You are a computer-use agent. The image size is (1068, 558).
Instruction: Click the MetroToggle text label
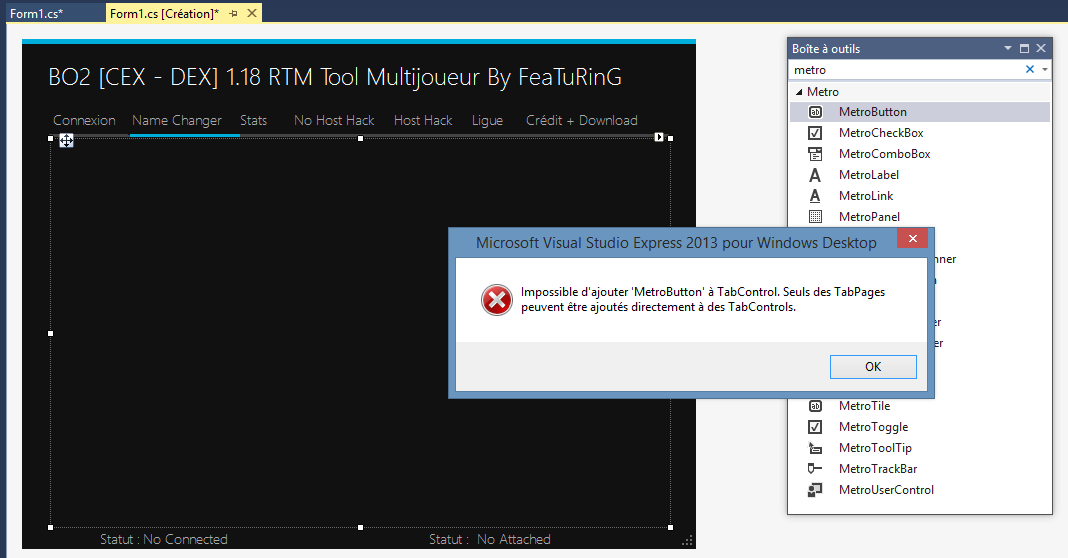pos(873,427)
